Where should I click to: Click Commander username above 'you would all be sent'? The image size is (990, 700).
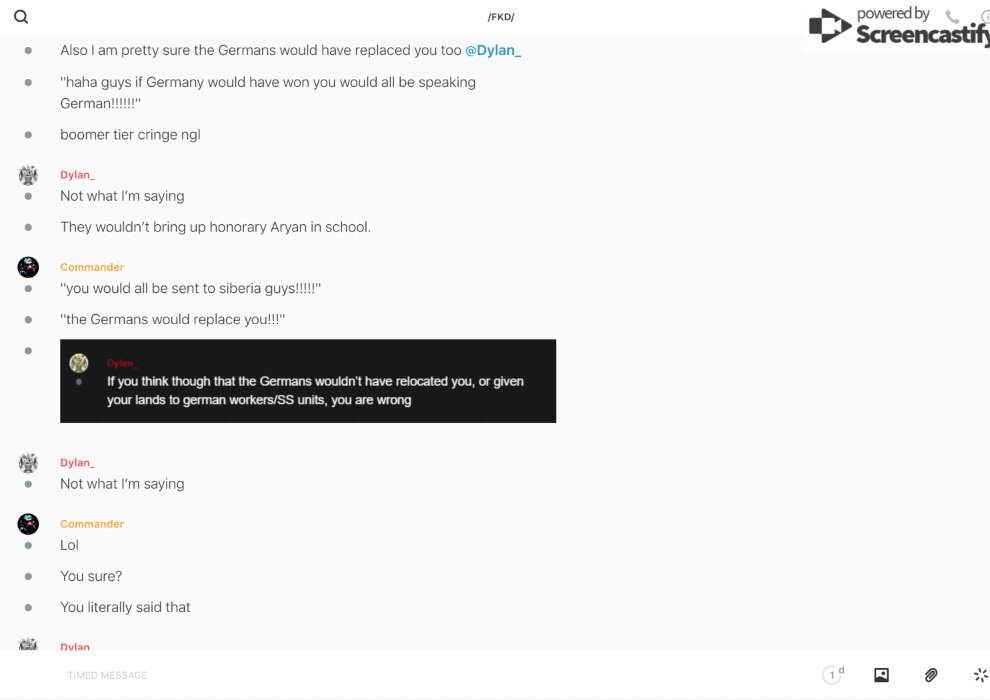[x=92, y=267]
